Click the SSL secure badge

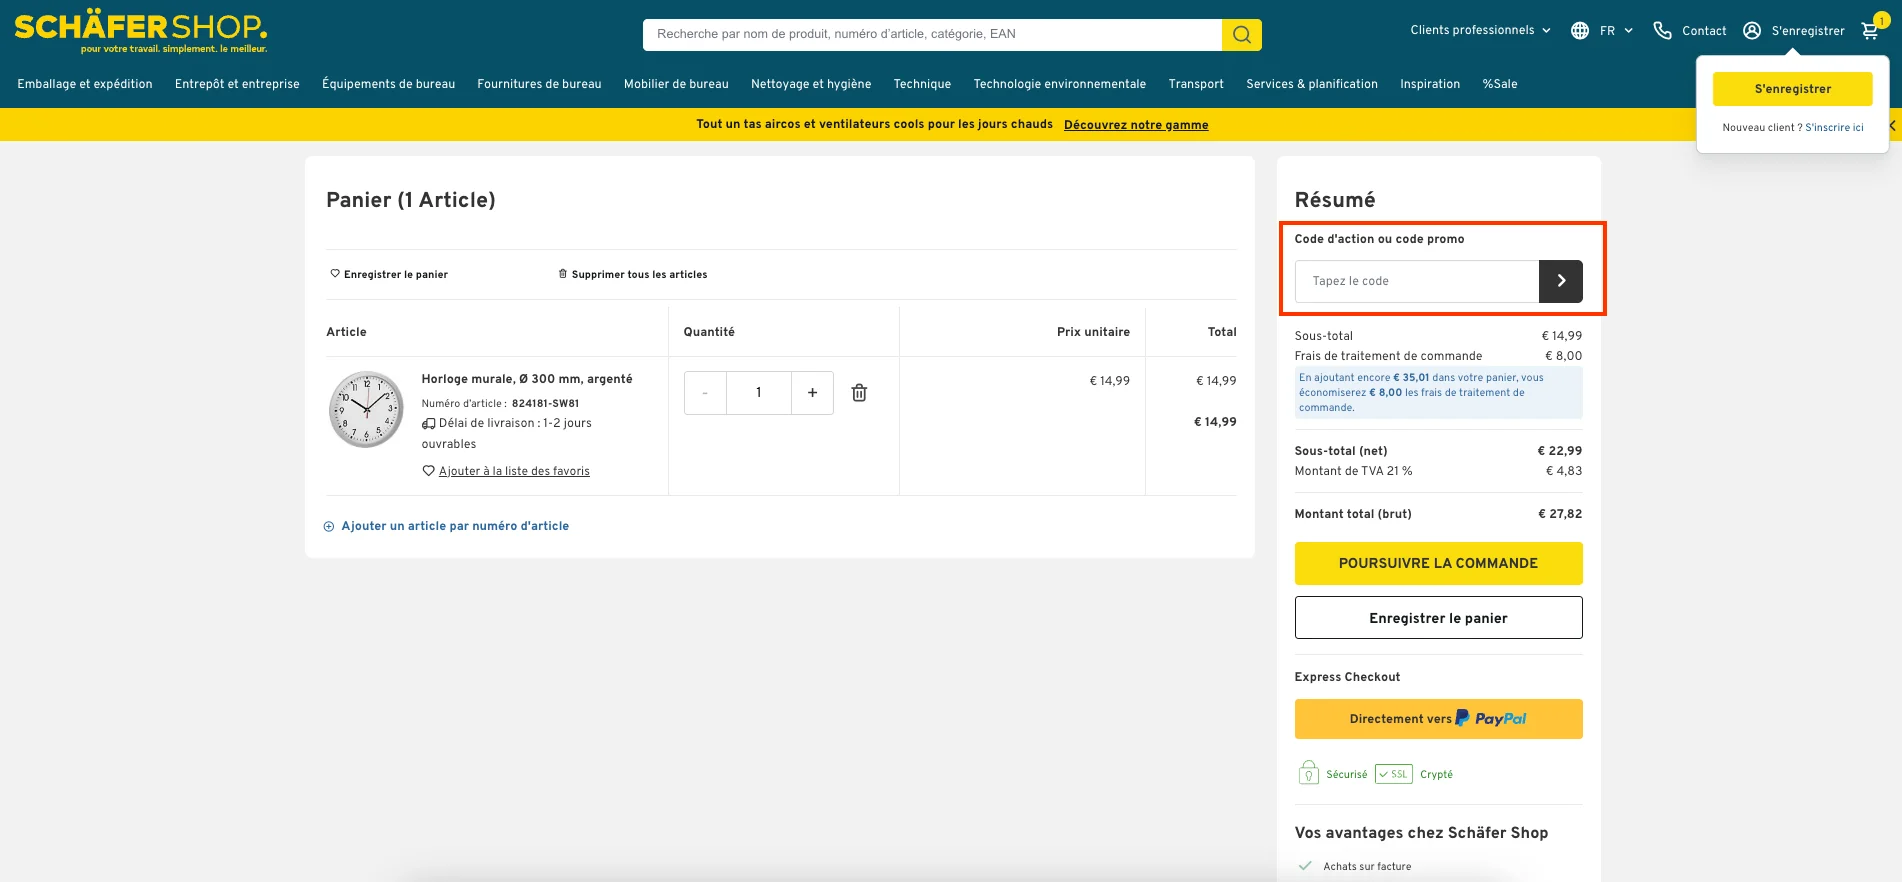point(1393,774)
